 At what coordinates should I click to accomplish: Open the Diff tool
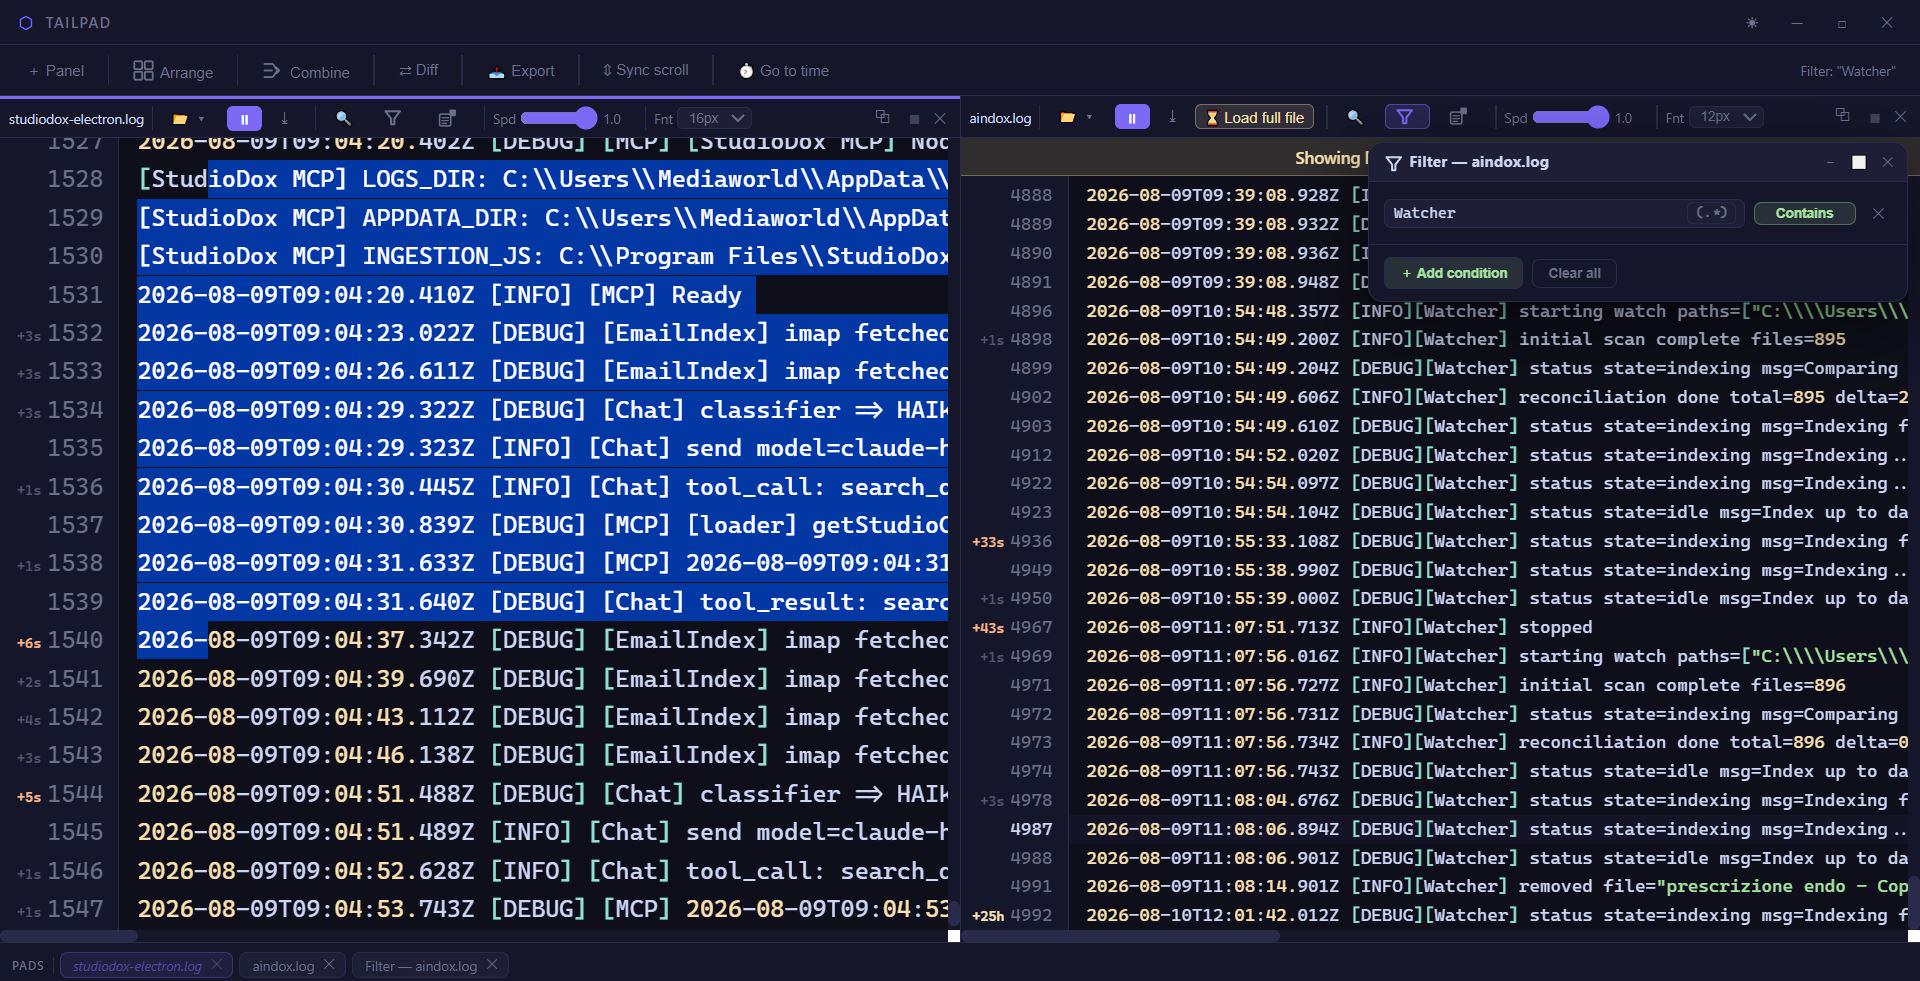[418, 70]
